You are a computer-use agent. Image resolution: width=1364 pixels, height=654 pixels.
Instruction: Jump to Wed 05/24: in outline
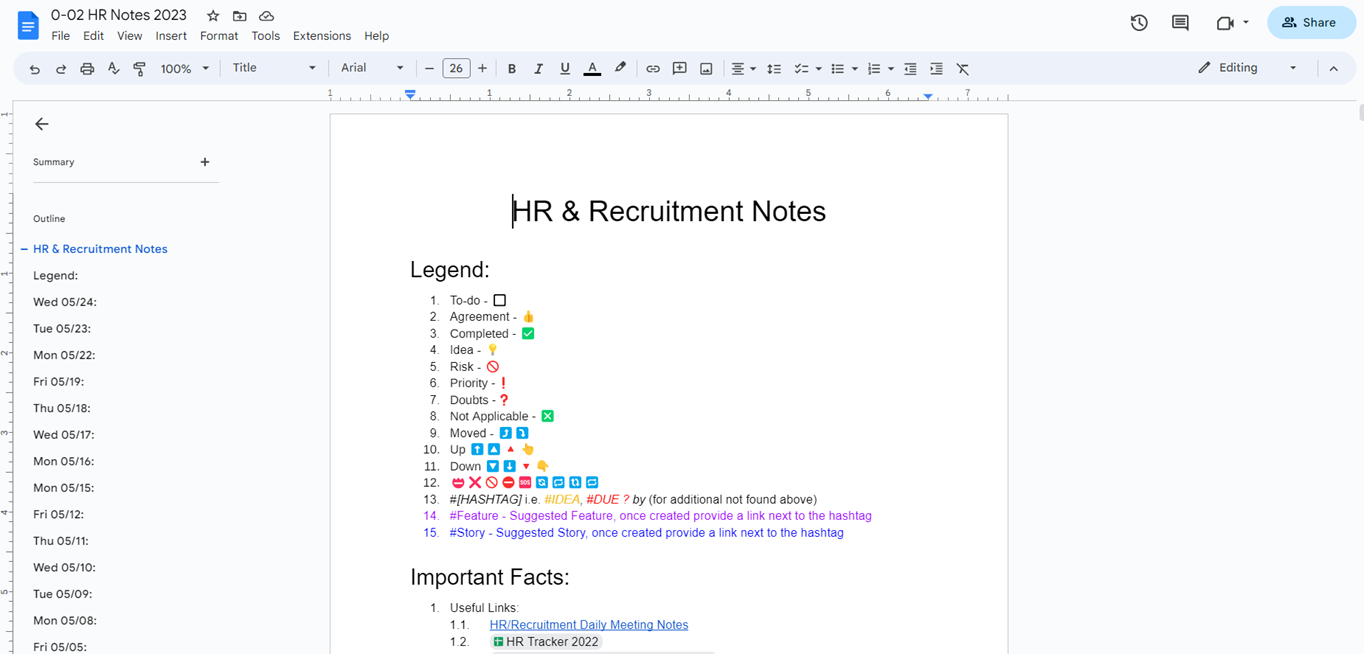coord(65,302)
